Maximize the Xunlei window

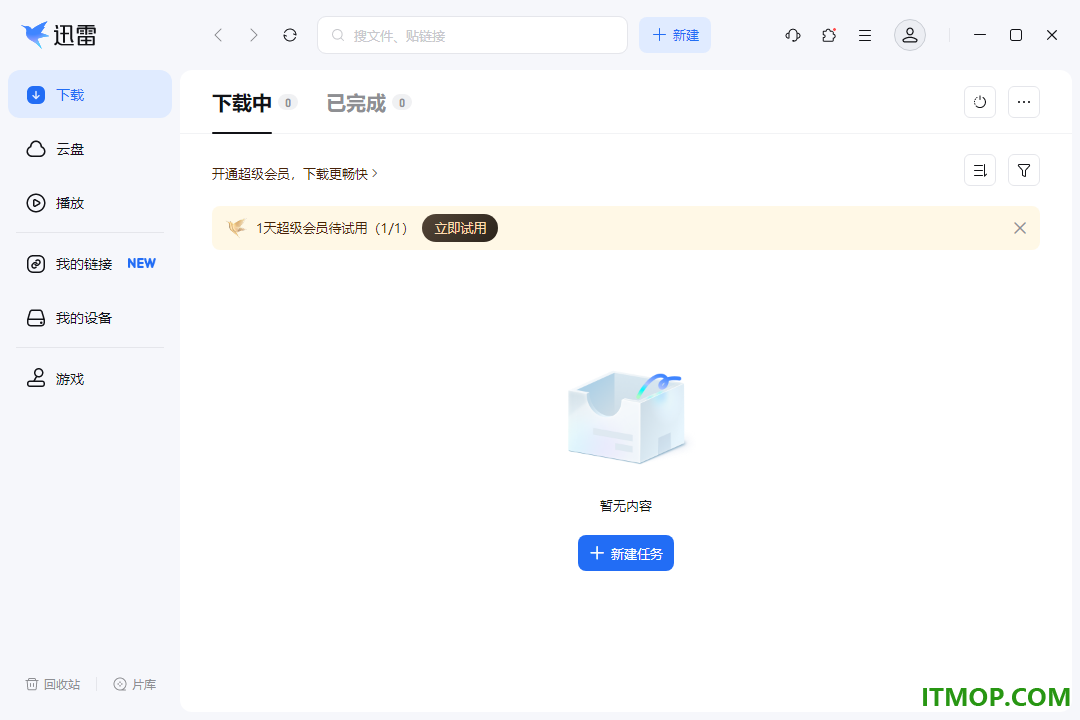1015,35
